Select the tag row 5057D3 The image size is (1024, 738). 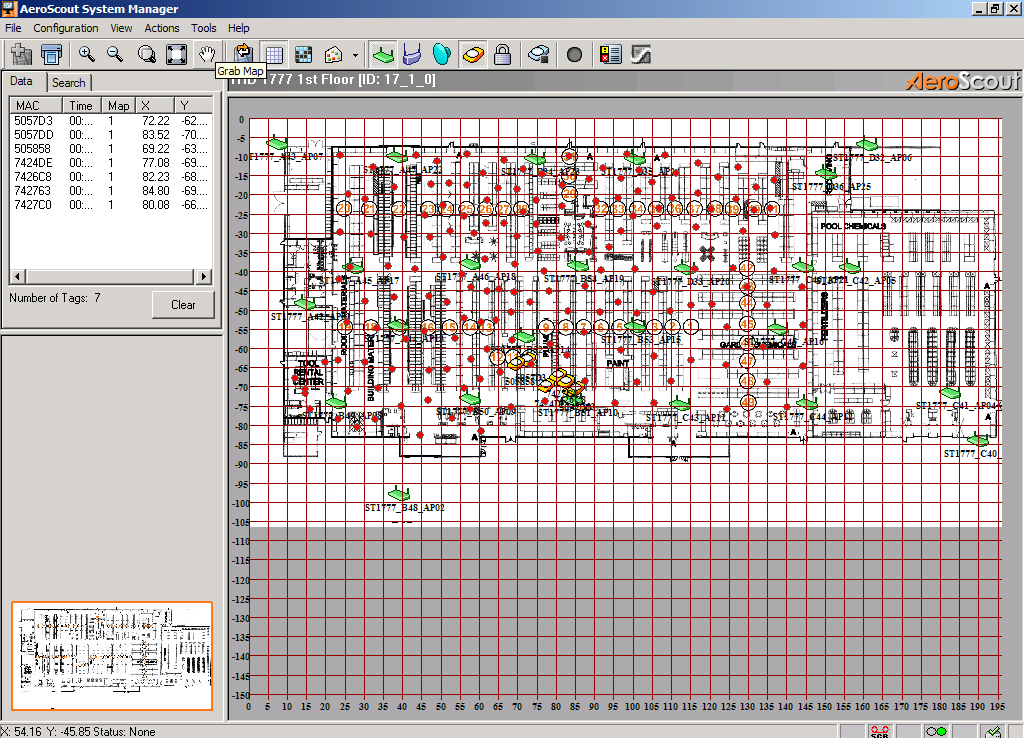pos(110,121)
